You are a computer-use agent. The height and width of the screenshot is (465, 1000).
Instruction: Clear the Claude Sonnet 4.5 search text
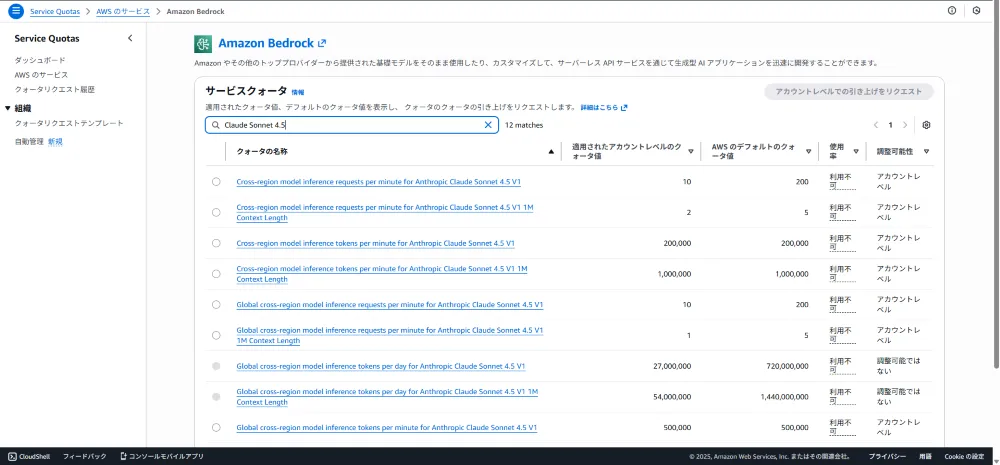(x=488, y=125)
